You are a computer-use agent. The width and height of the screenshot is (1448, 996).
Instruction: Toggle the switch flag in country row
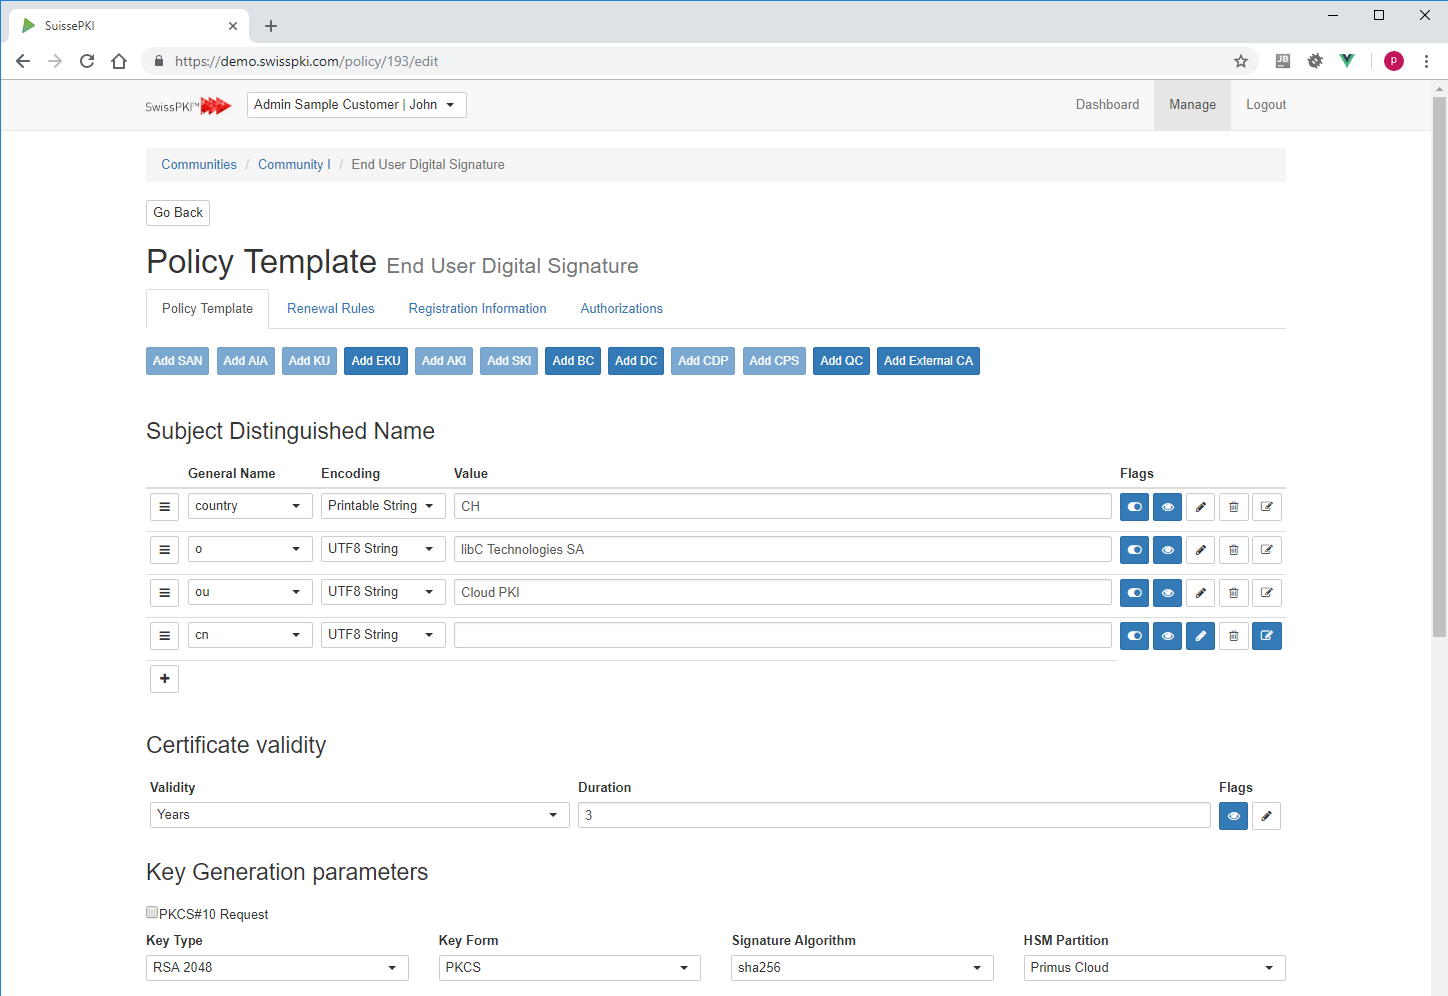point(1134,507)
